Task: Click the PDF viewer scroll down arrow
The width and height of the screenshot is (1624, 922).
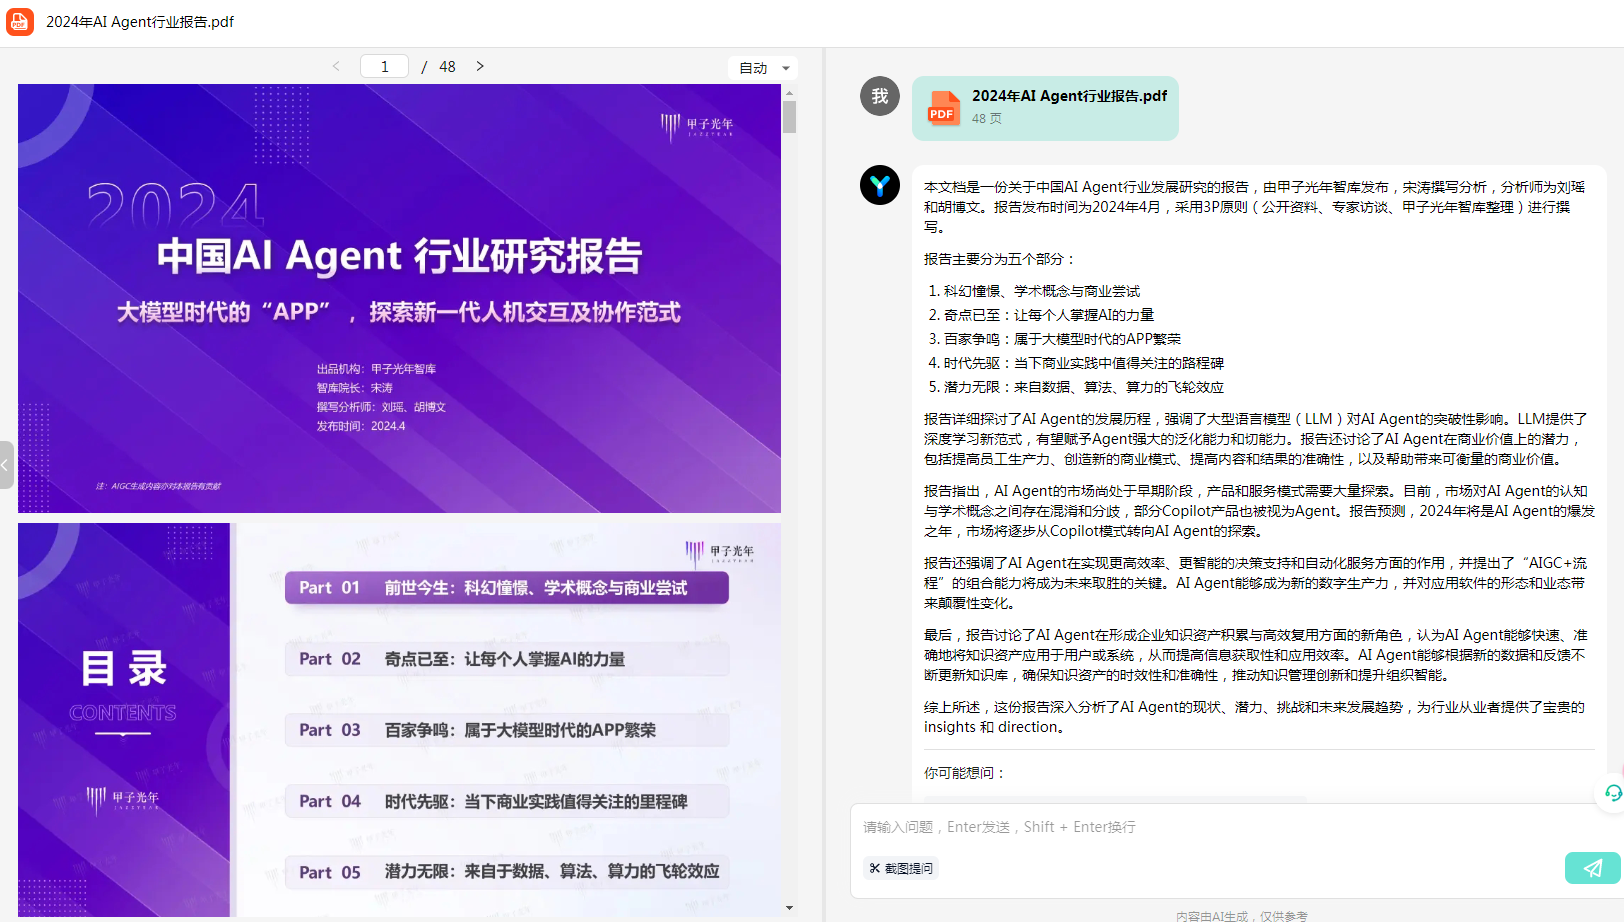Action: pos(790,908)
